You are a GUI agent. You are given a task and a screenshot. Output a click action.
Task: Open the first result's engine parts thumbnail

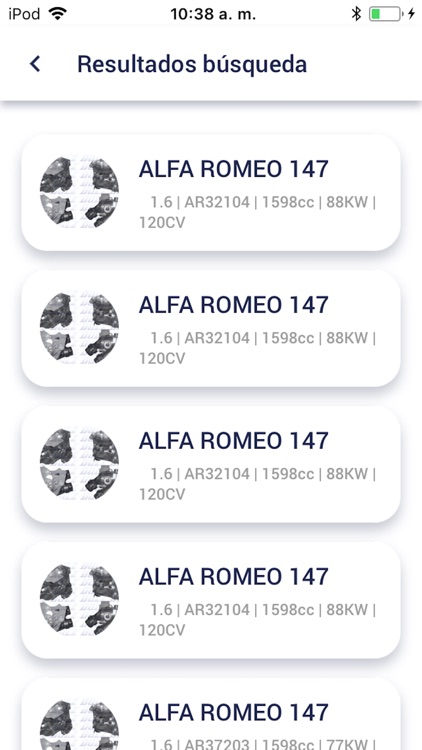[79, 192]
